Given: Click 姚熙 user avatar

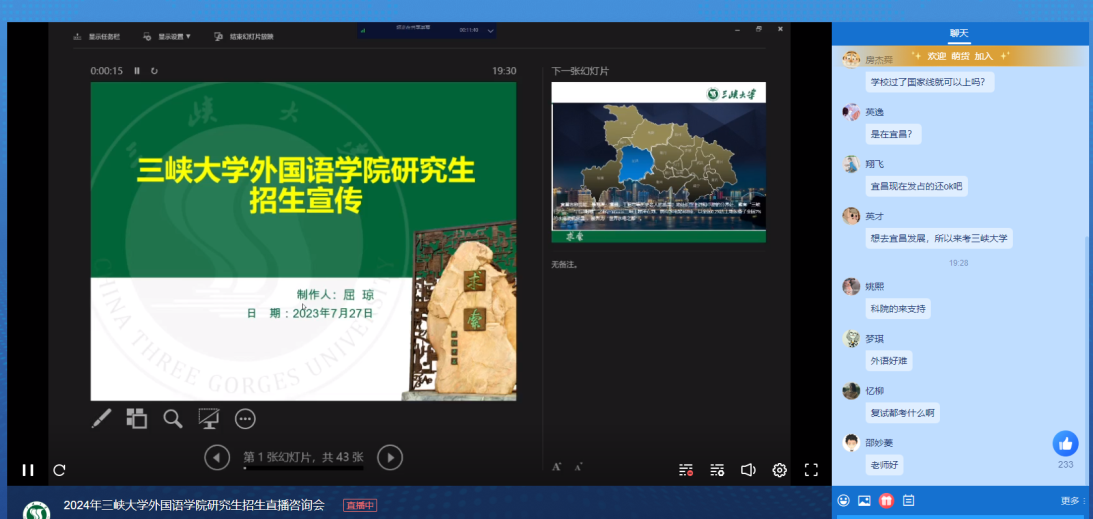Looking at the screenshot, I should click(851, 286).
